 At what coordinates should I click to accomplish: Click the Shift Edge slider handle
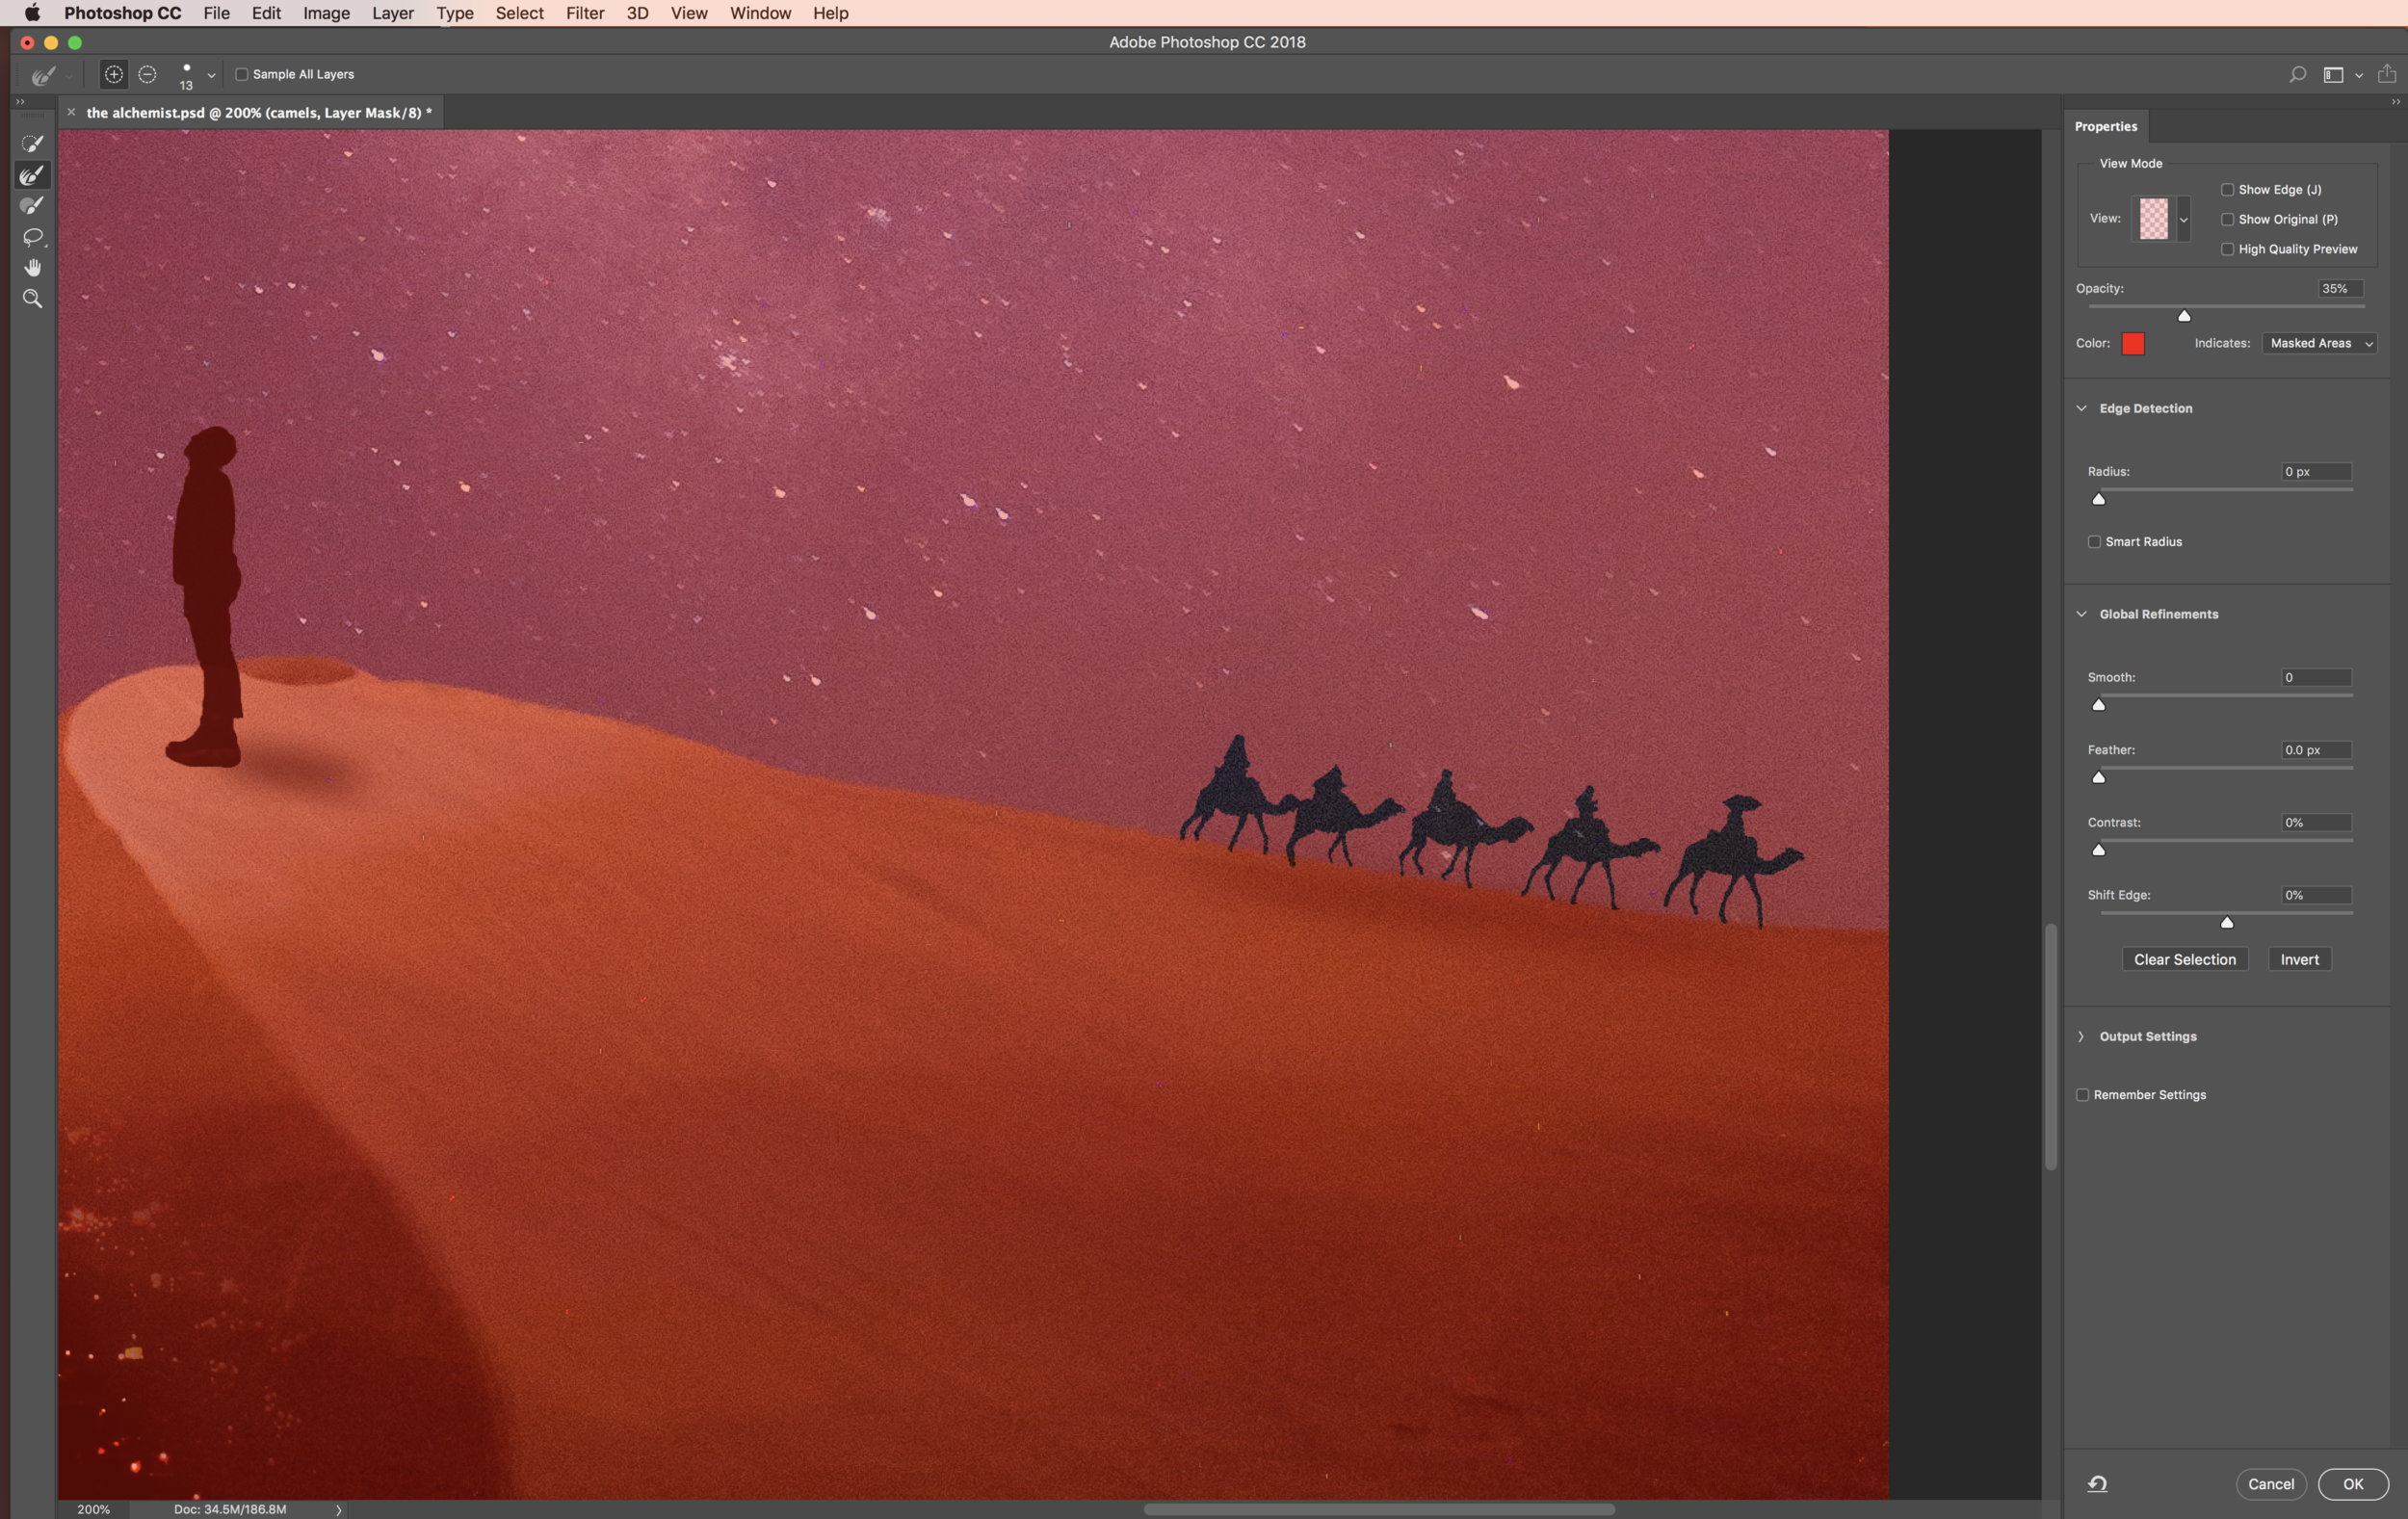point(2227,922)
